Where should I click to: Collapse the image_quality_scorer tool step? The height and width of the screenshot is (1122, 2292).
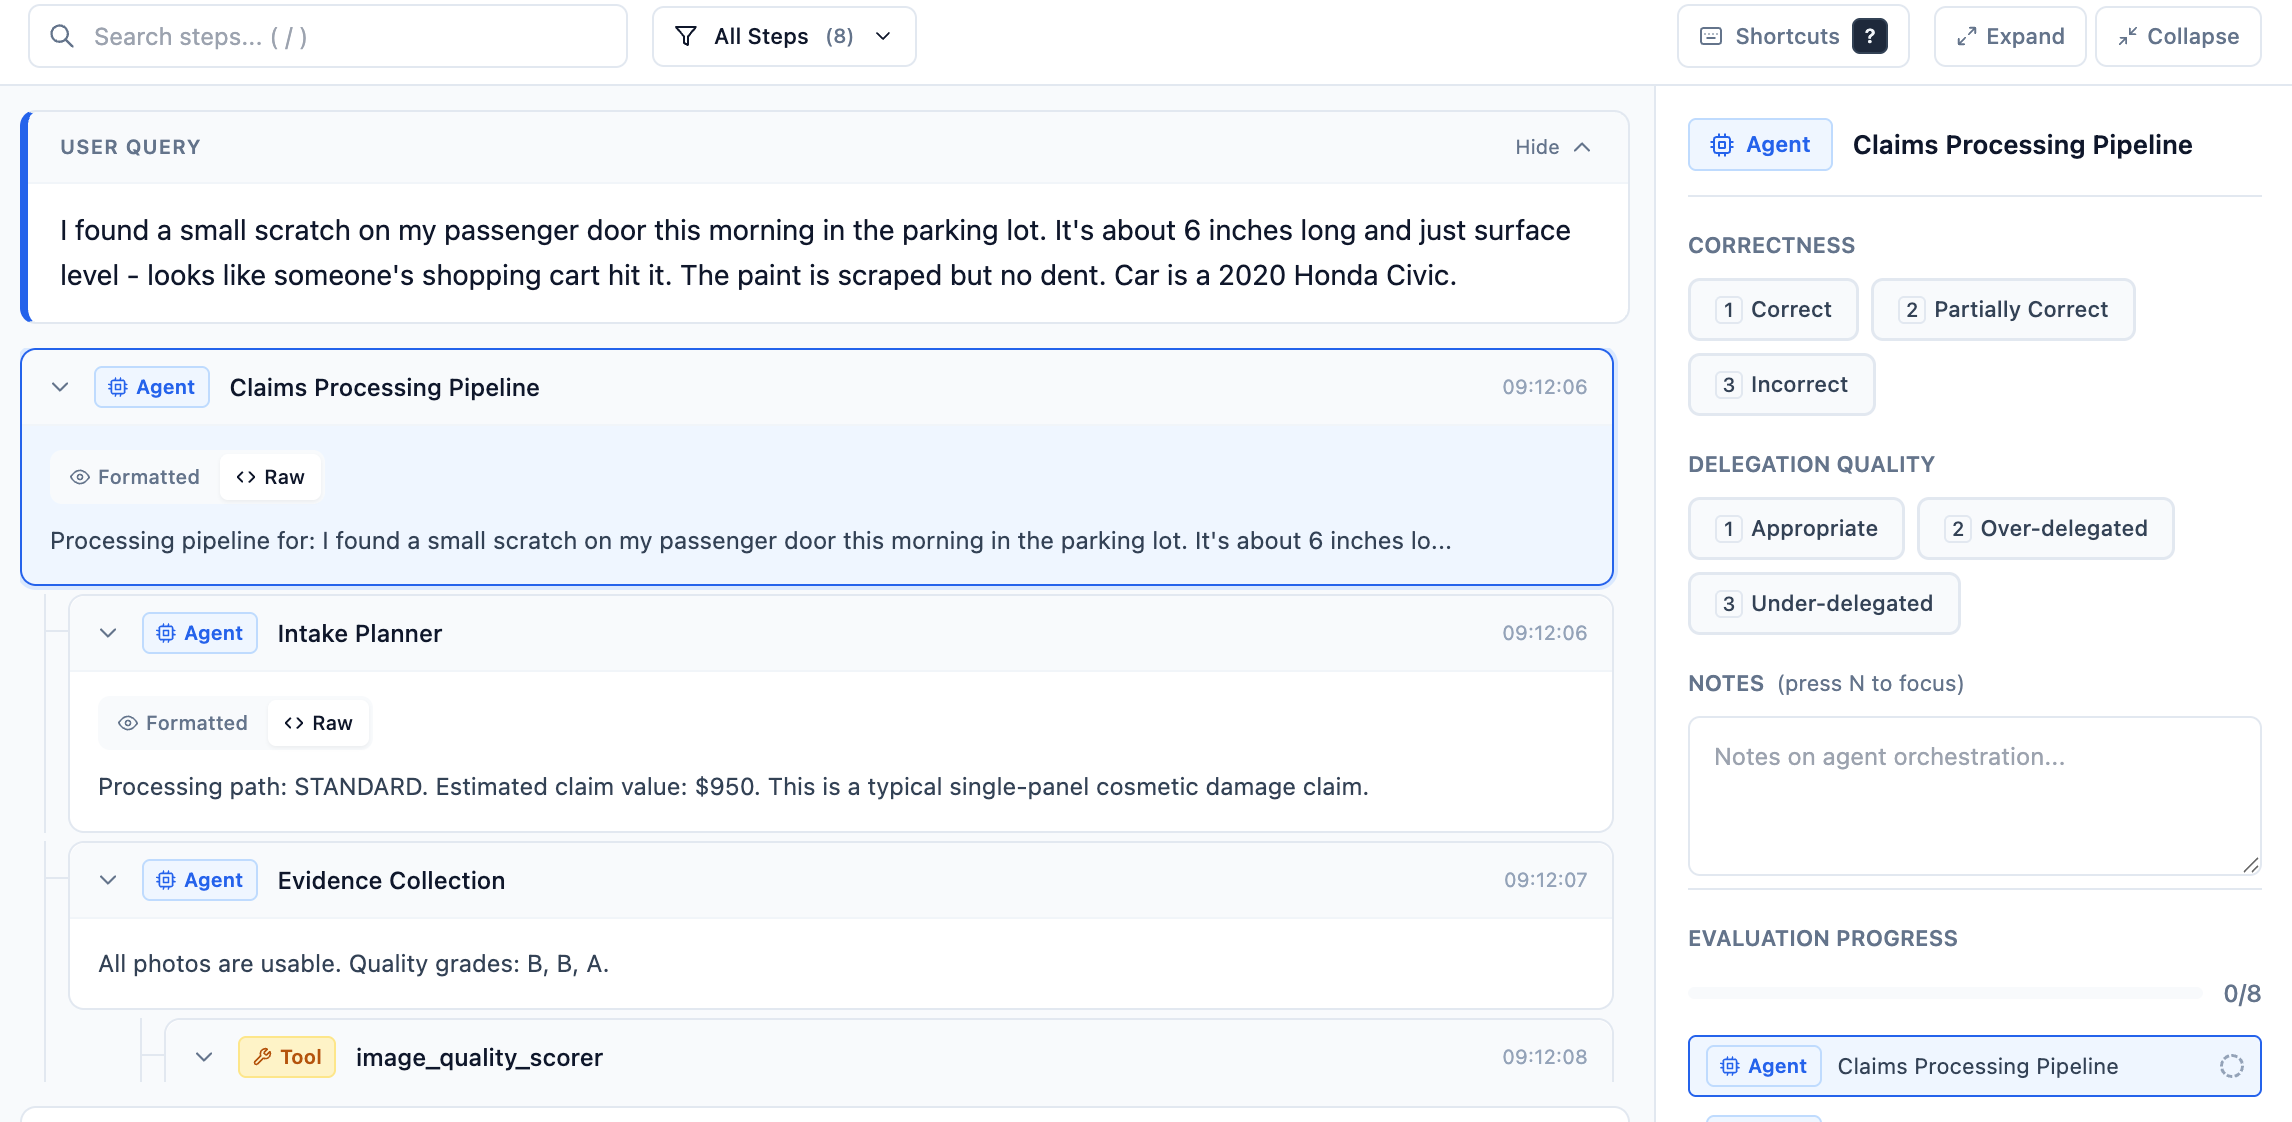205,1056
